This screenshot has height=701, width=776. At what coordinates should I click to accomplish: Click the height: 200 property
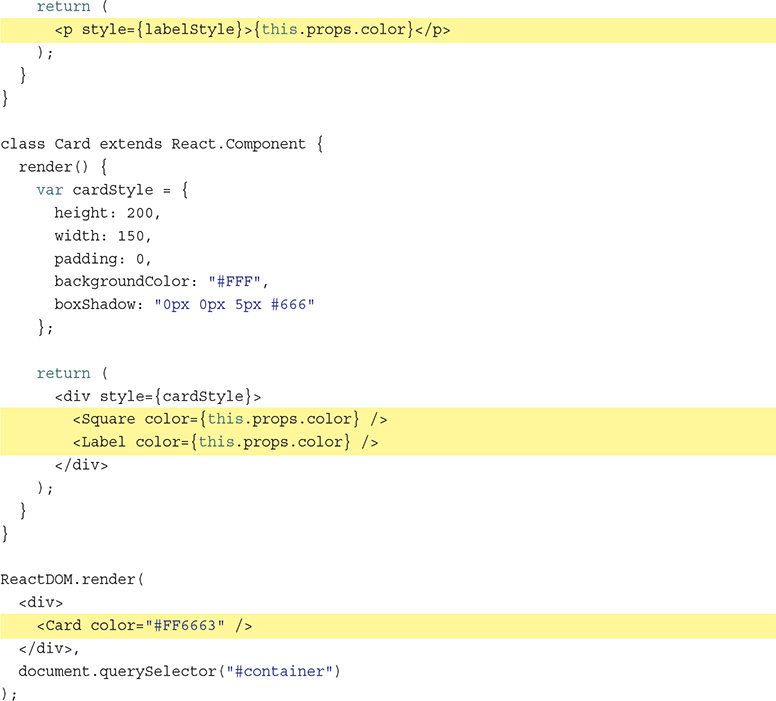(x=107, y=213)
